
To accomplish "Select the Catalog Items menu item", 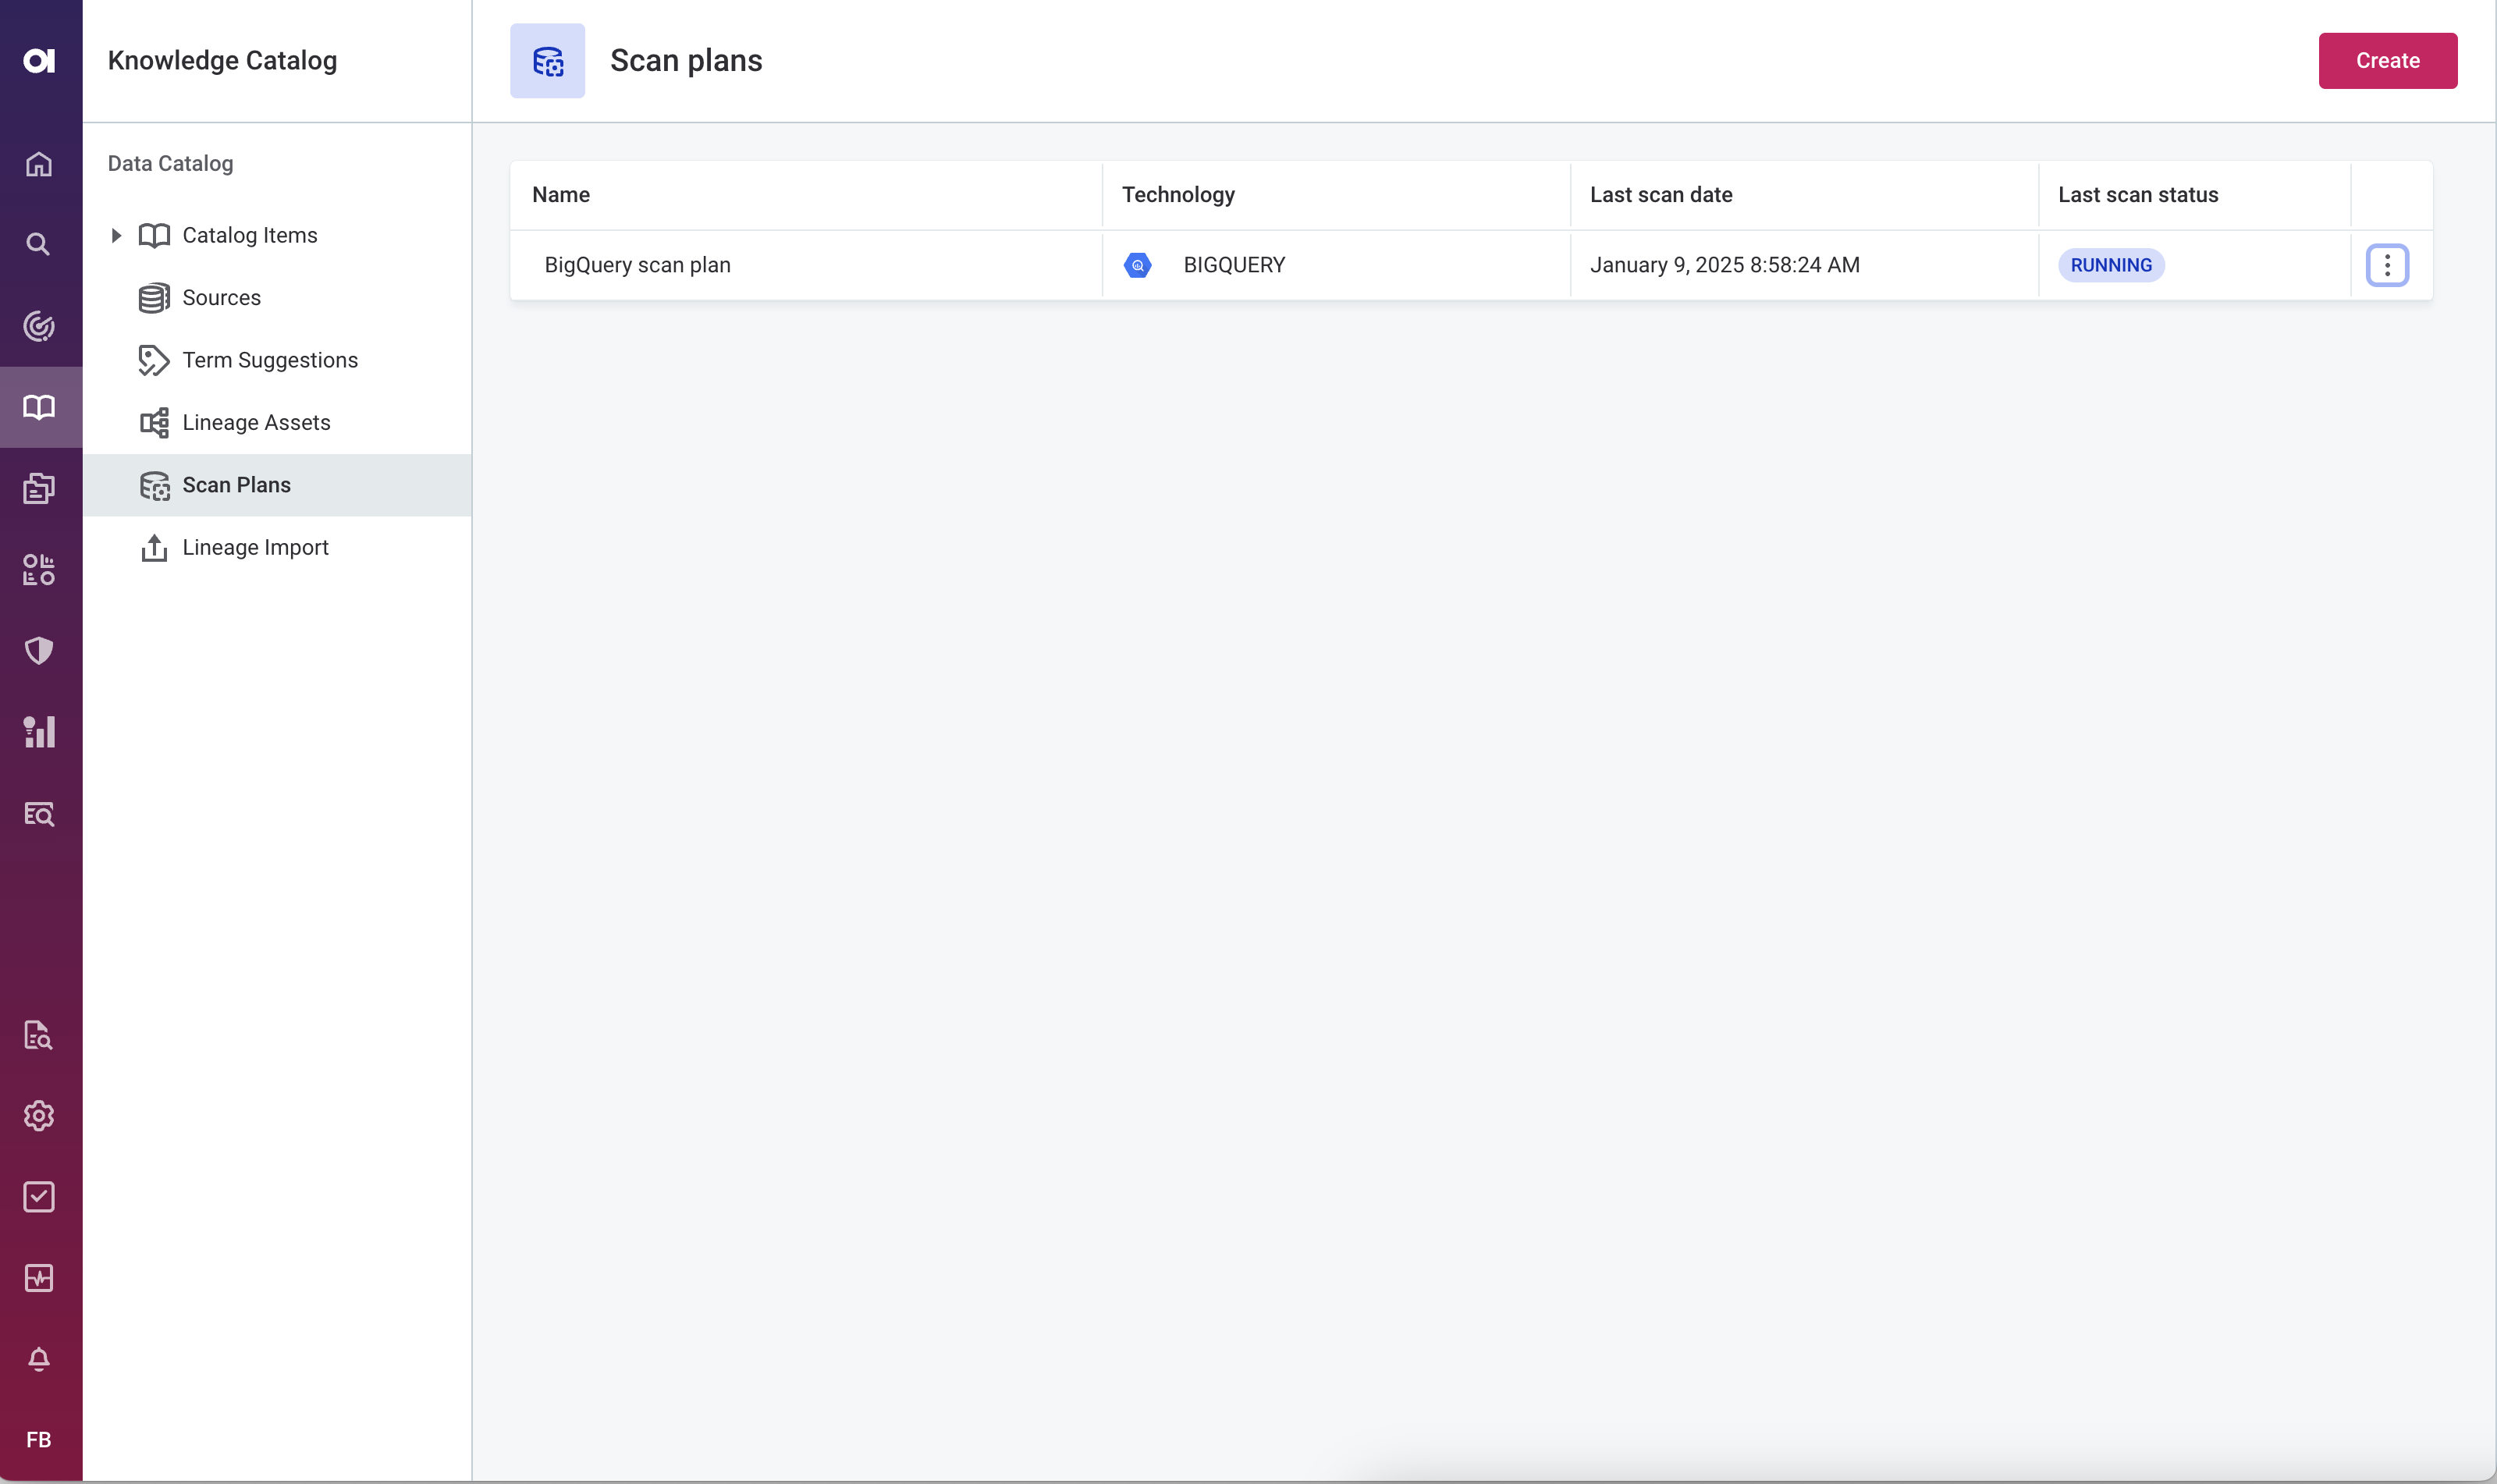I will tap(249, 235).
